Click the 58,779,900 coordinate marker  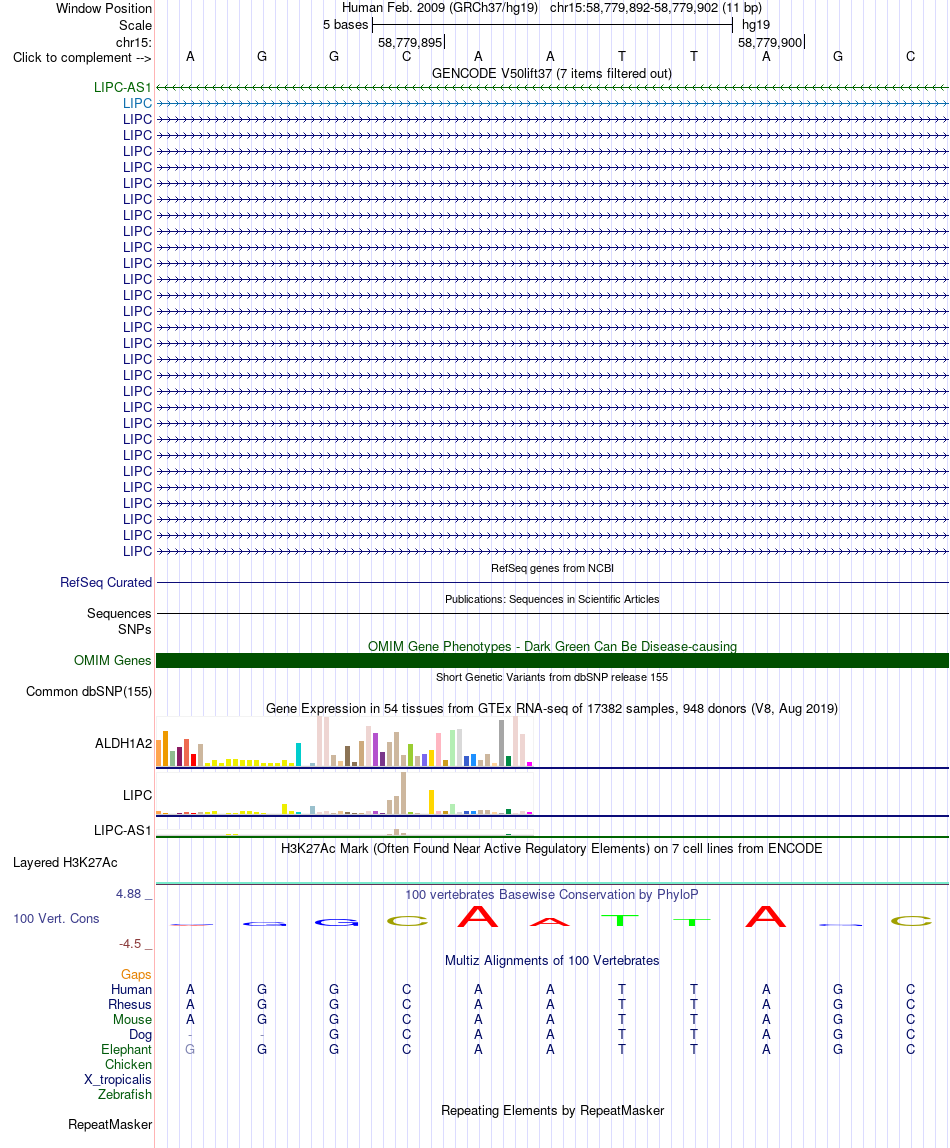(x=770, y=42)
